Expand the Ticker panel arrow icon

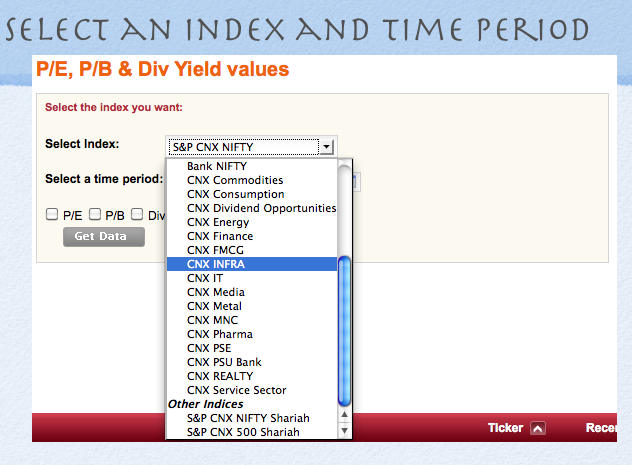(538, 428)
